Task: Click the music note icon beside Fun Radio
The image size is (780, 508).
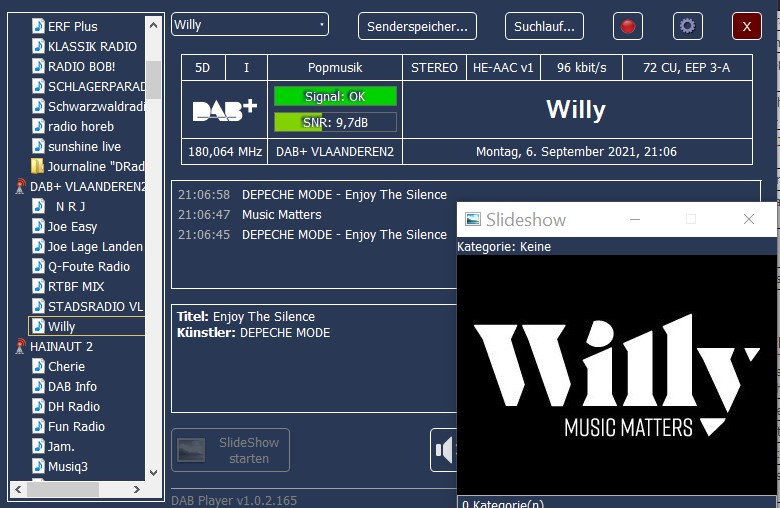Action: click(x=38, y=426)
